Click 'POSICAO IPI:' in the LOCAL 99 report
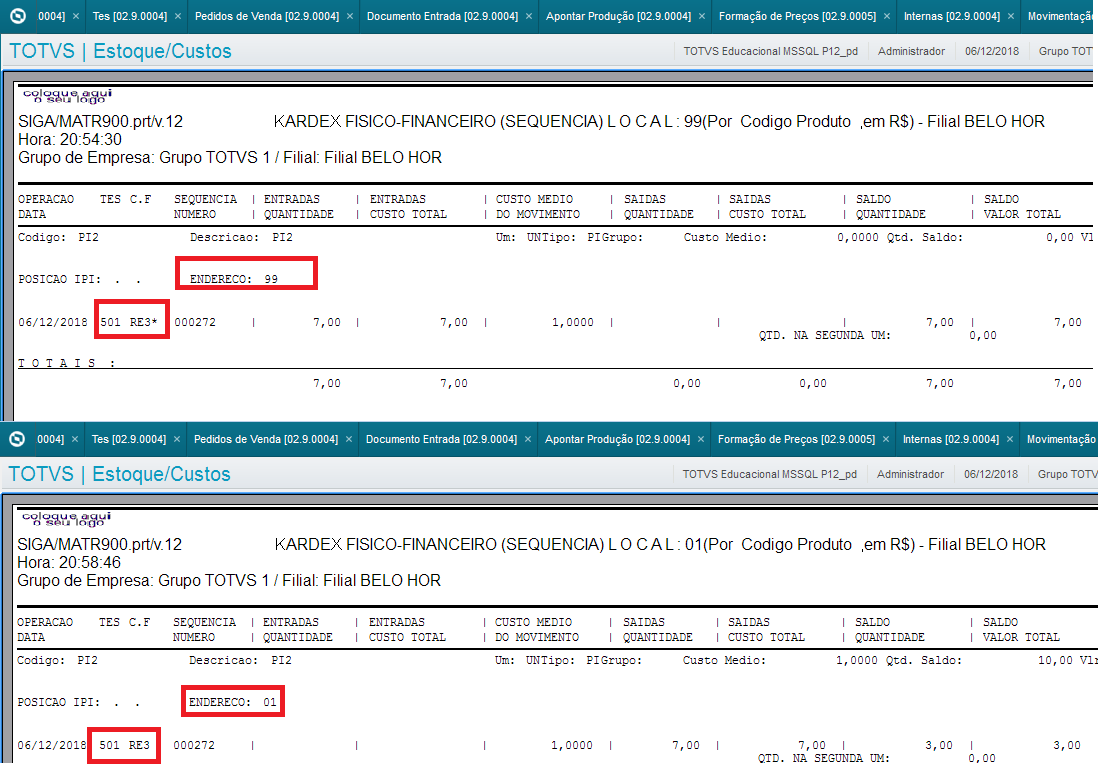1100x764 pixels. pos(60,279)
